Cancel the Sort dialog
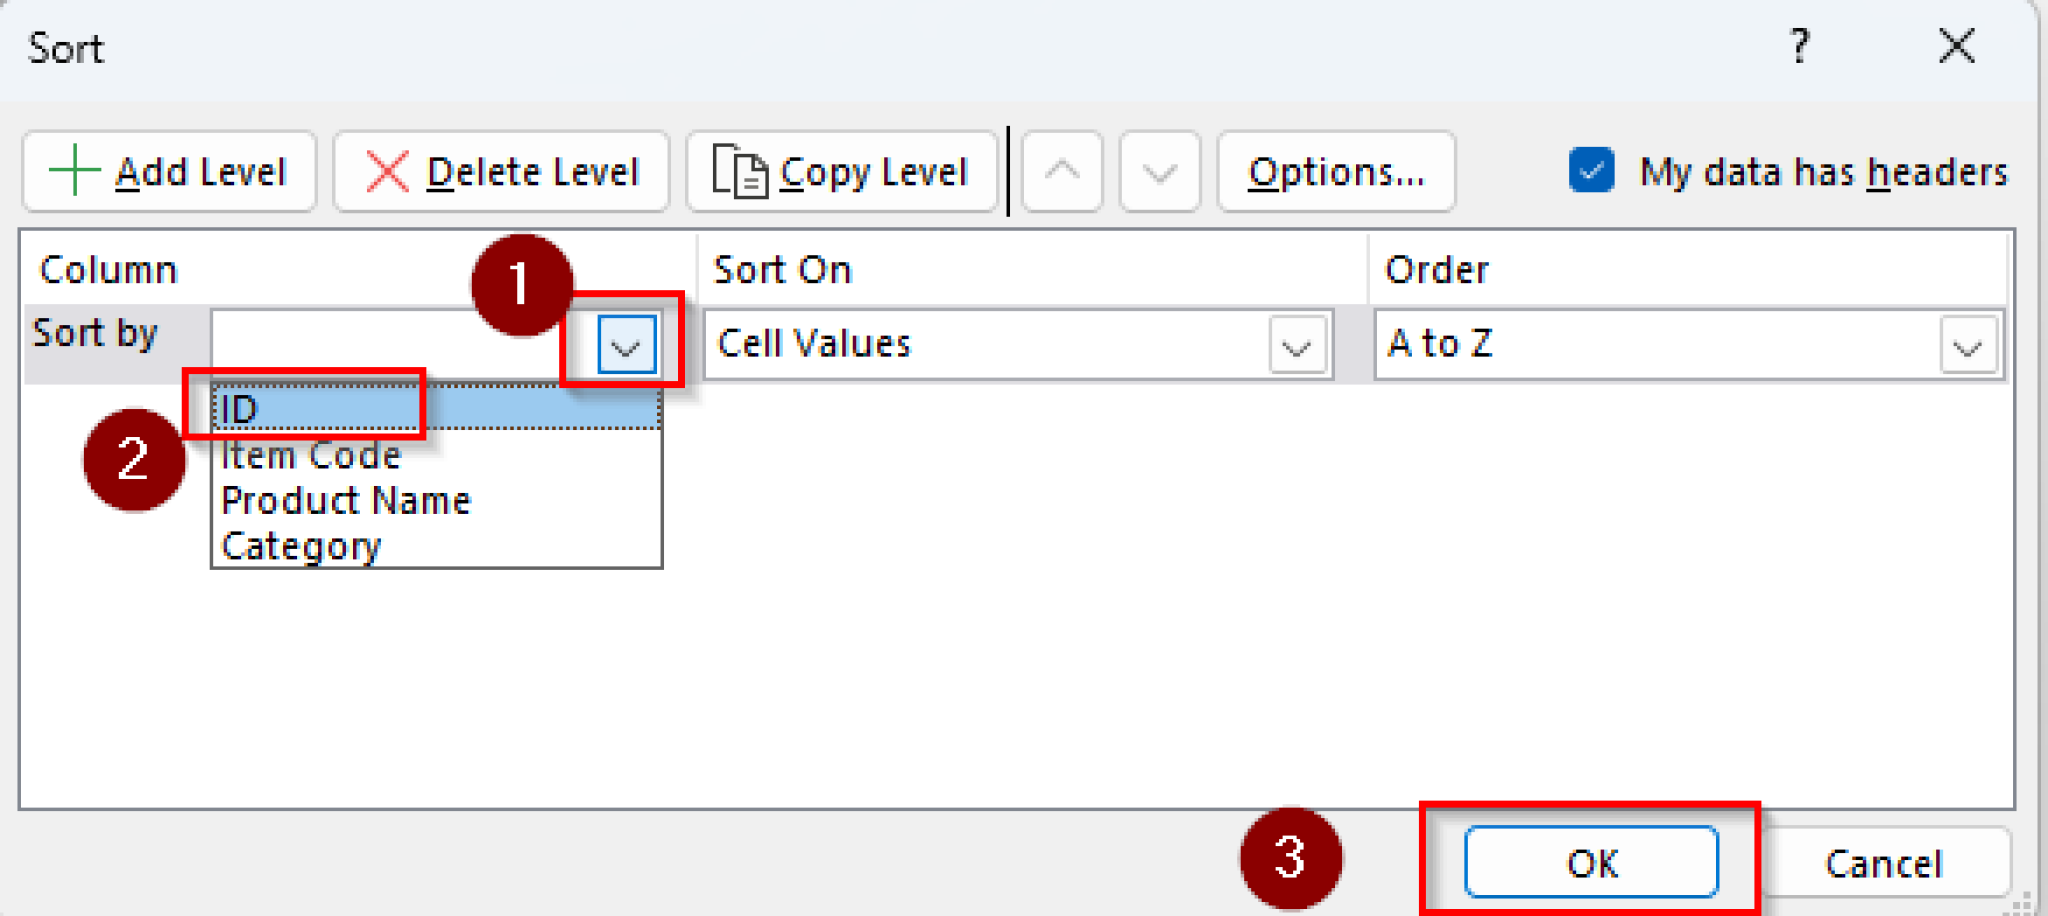Screen dimensions: 2048x916 [1884, 862]
